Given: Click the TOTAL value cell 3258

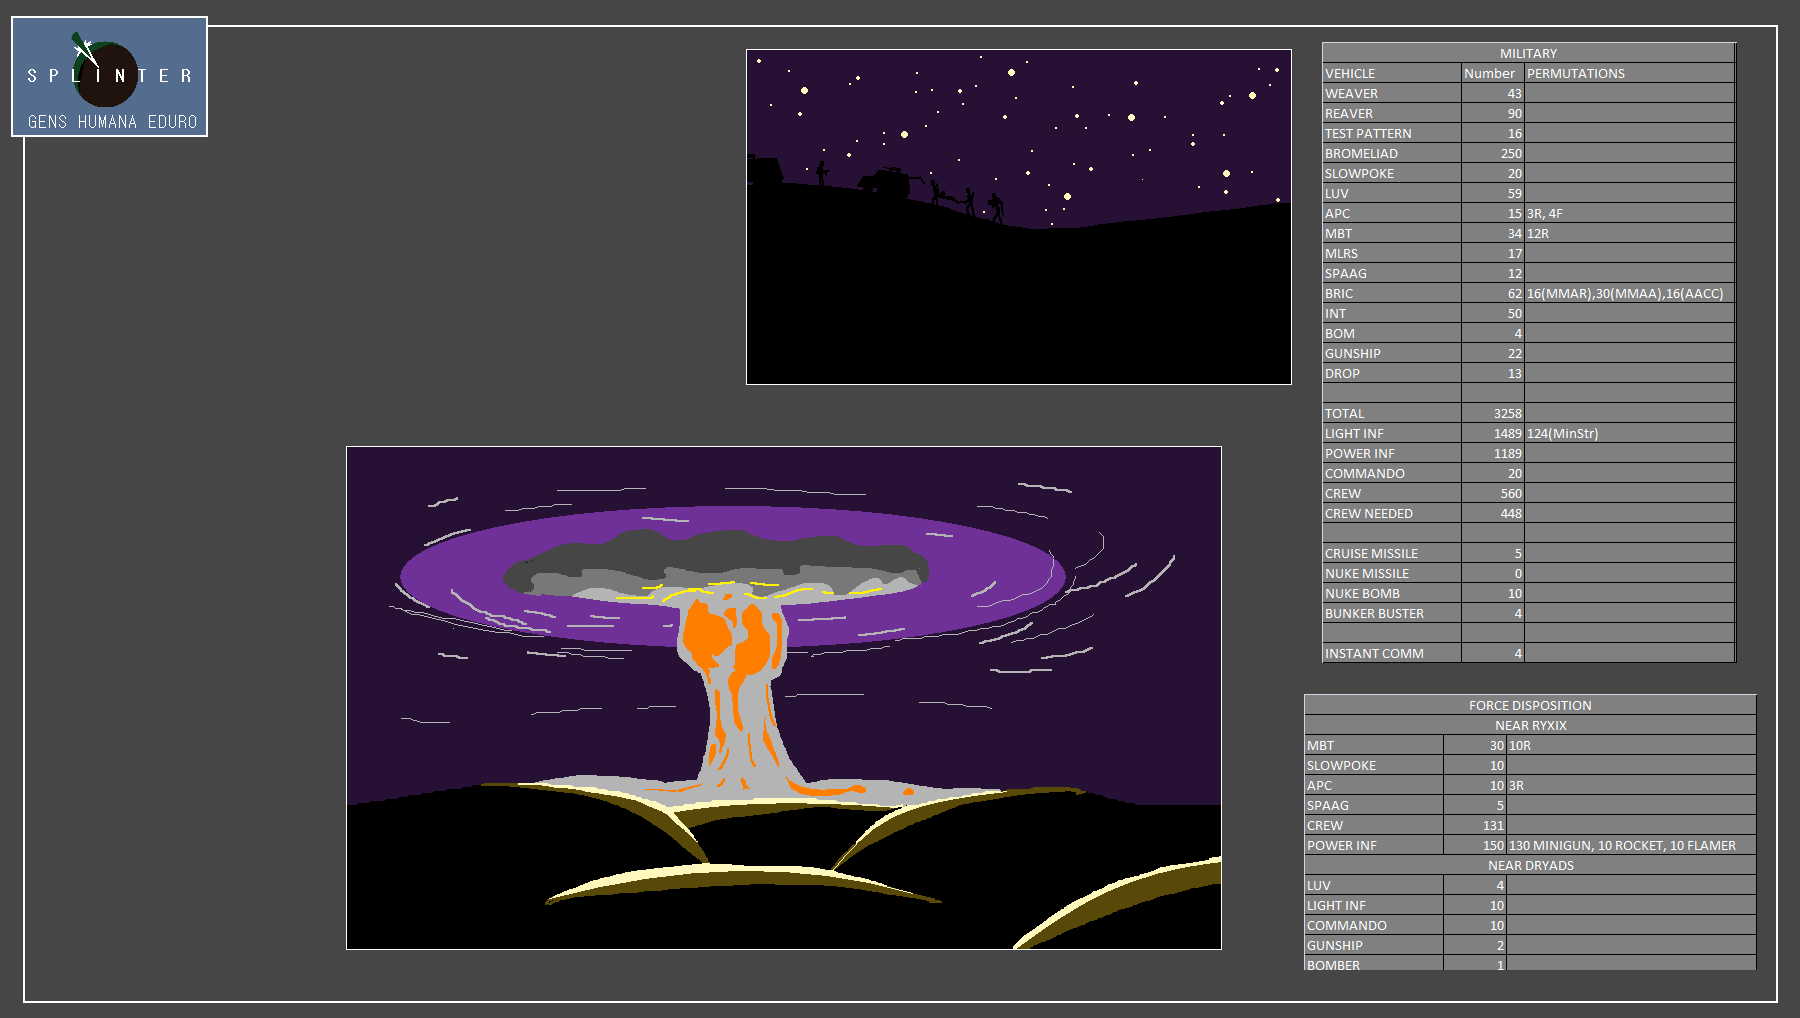Looking at the screenshot, I should coord(1492,413).
